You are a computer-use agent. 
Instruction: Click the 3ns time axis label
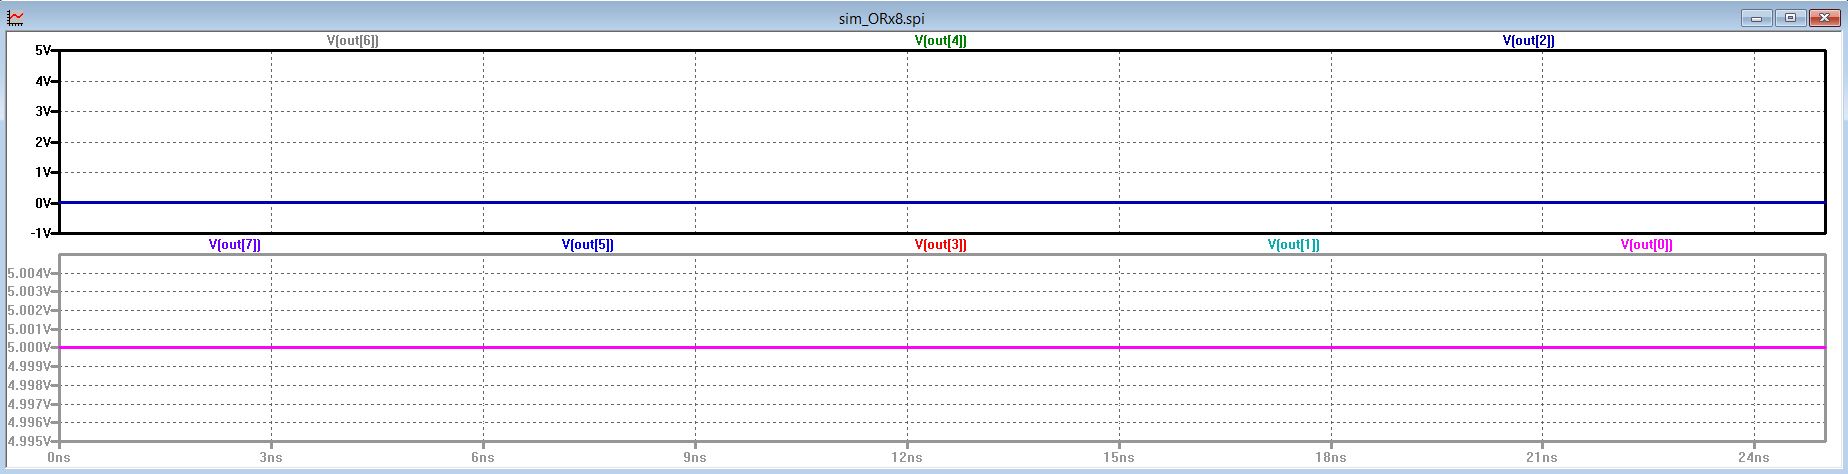pos(271,458)
